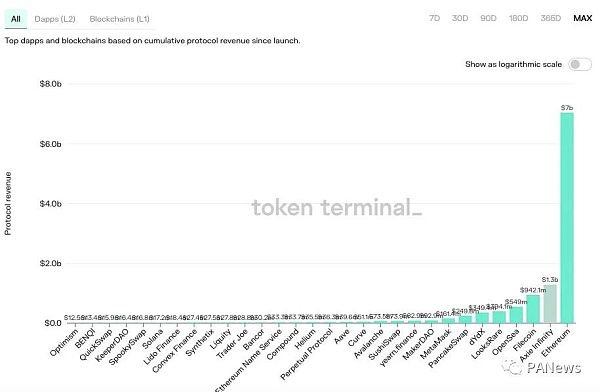600x392 pixels.
Task: Click the dYdX revenue bar
Action: click(482, 318)
